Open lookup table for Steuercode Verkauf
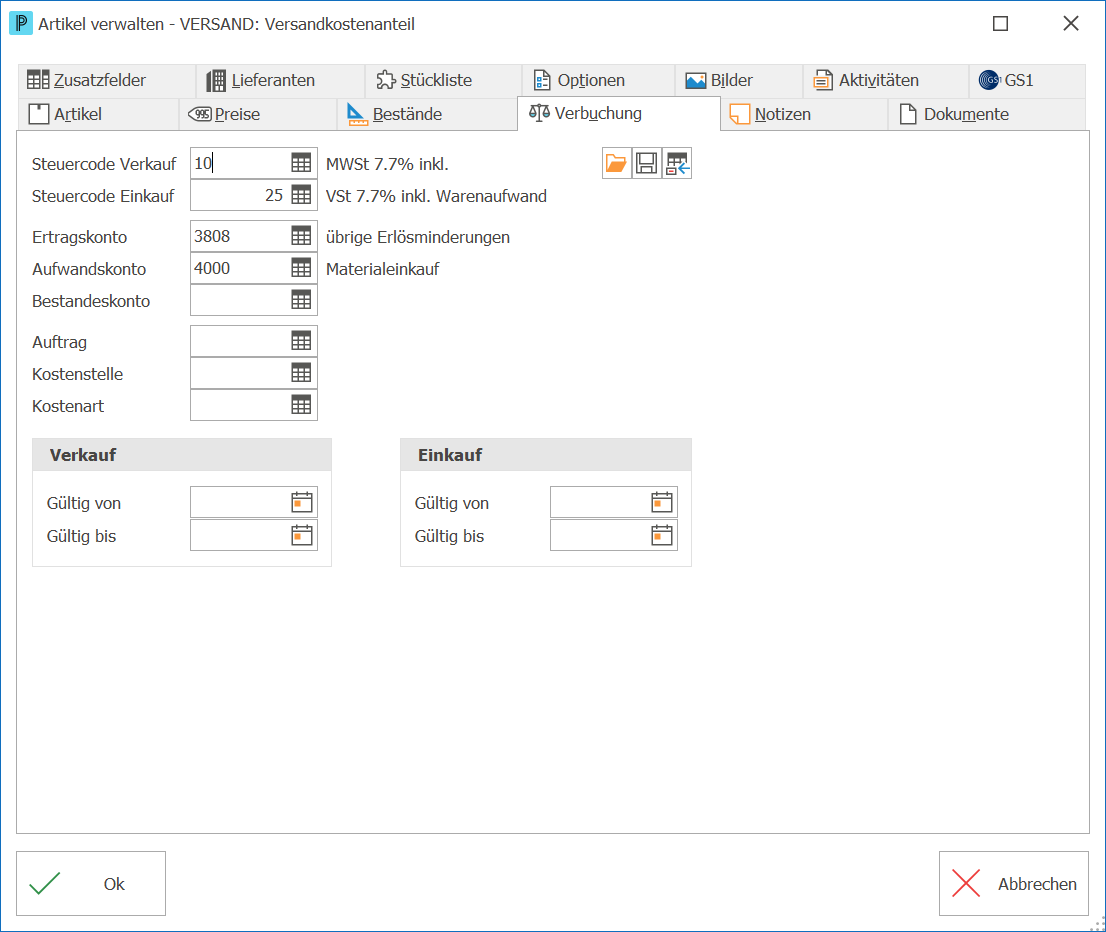 tap(301, 164)
